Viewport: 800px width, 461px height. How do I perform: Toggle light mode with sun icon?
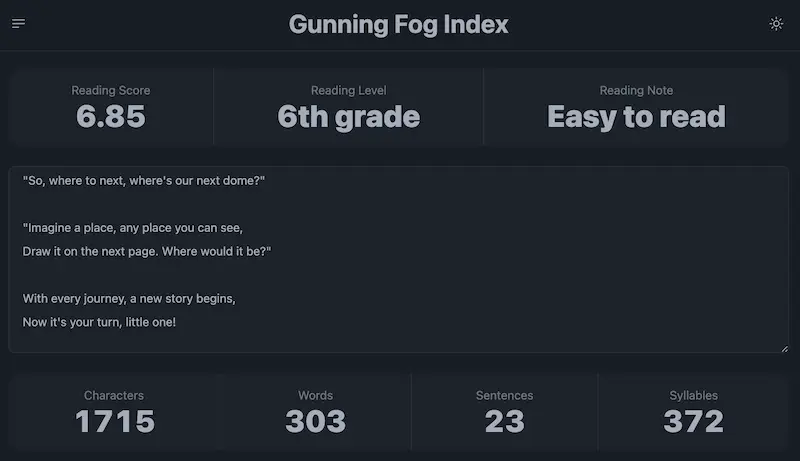[x=776, y=23]
